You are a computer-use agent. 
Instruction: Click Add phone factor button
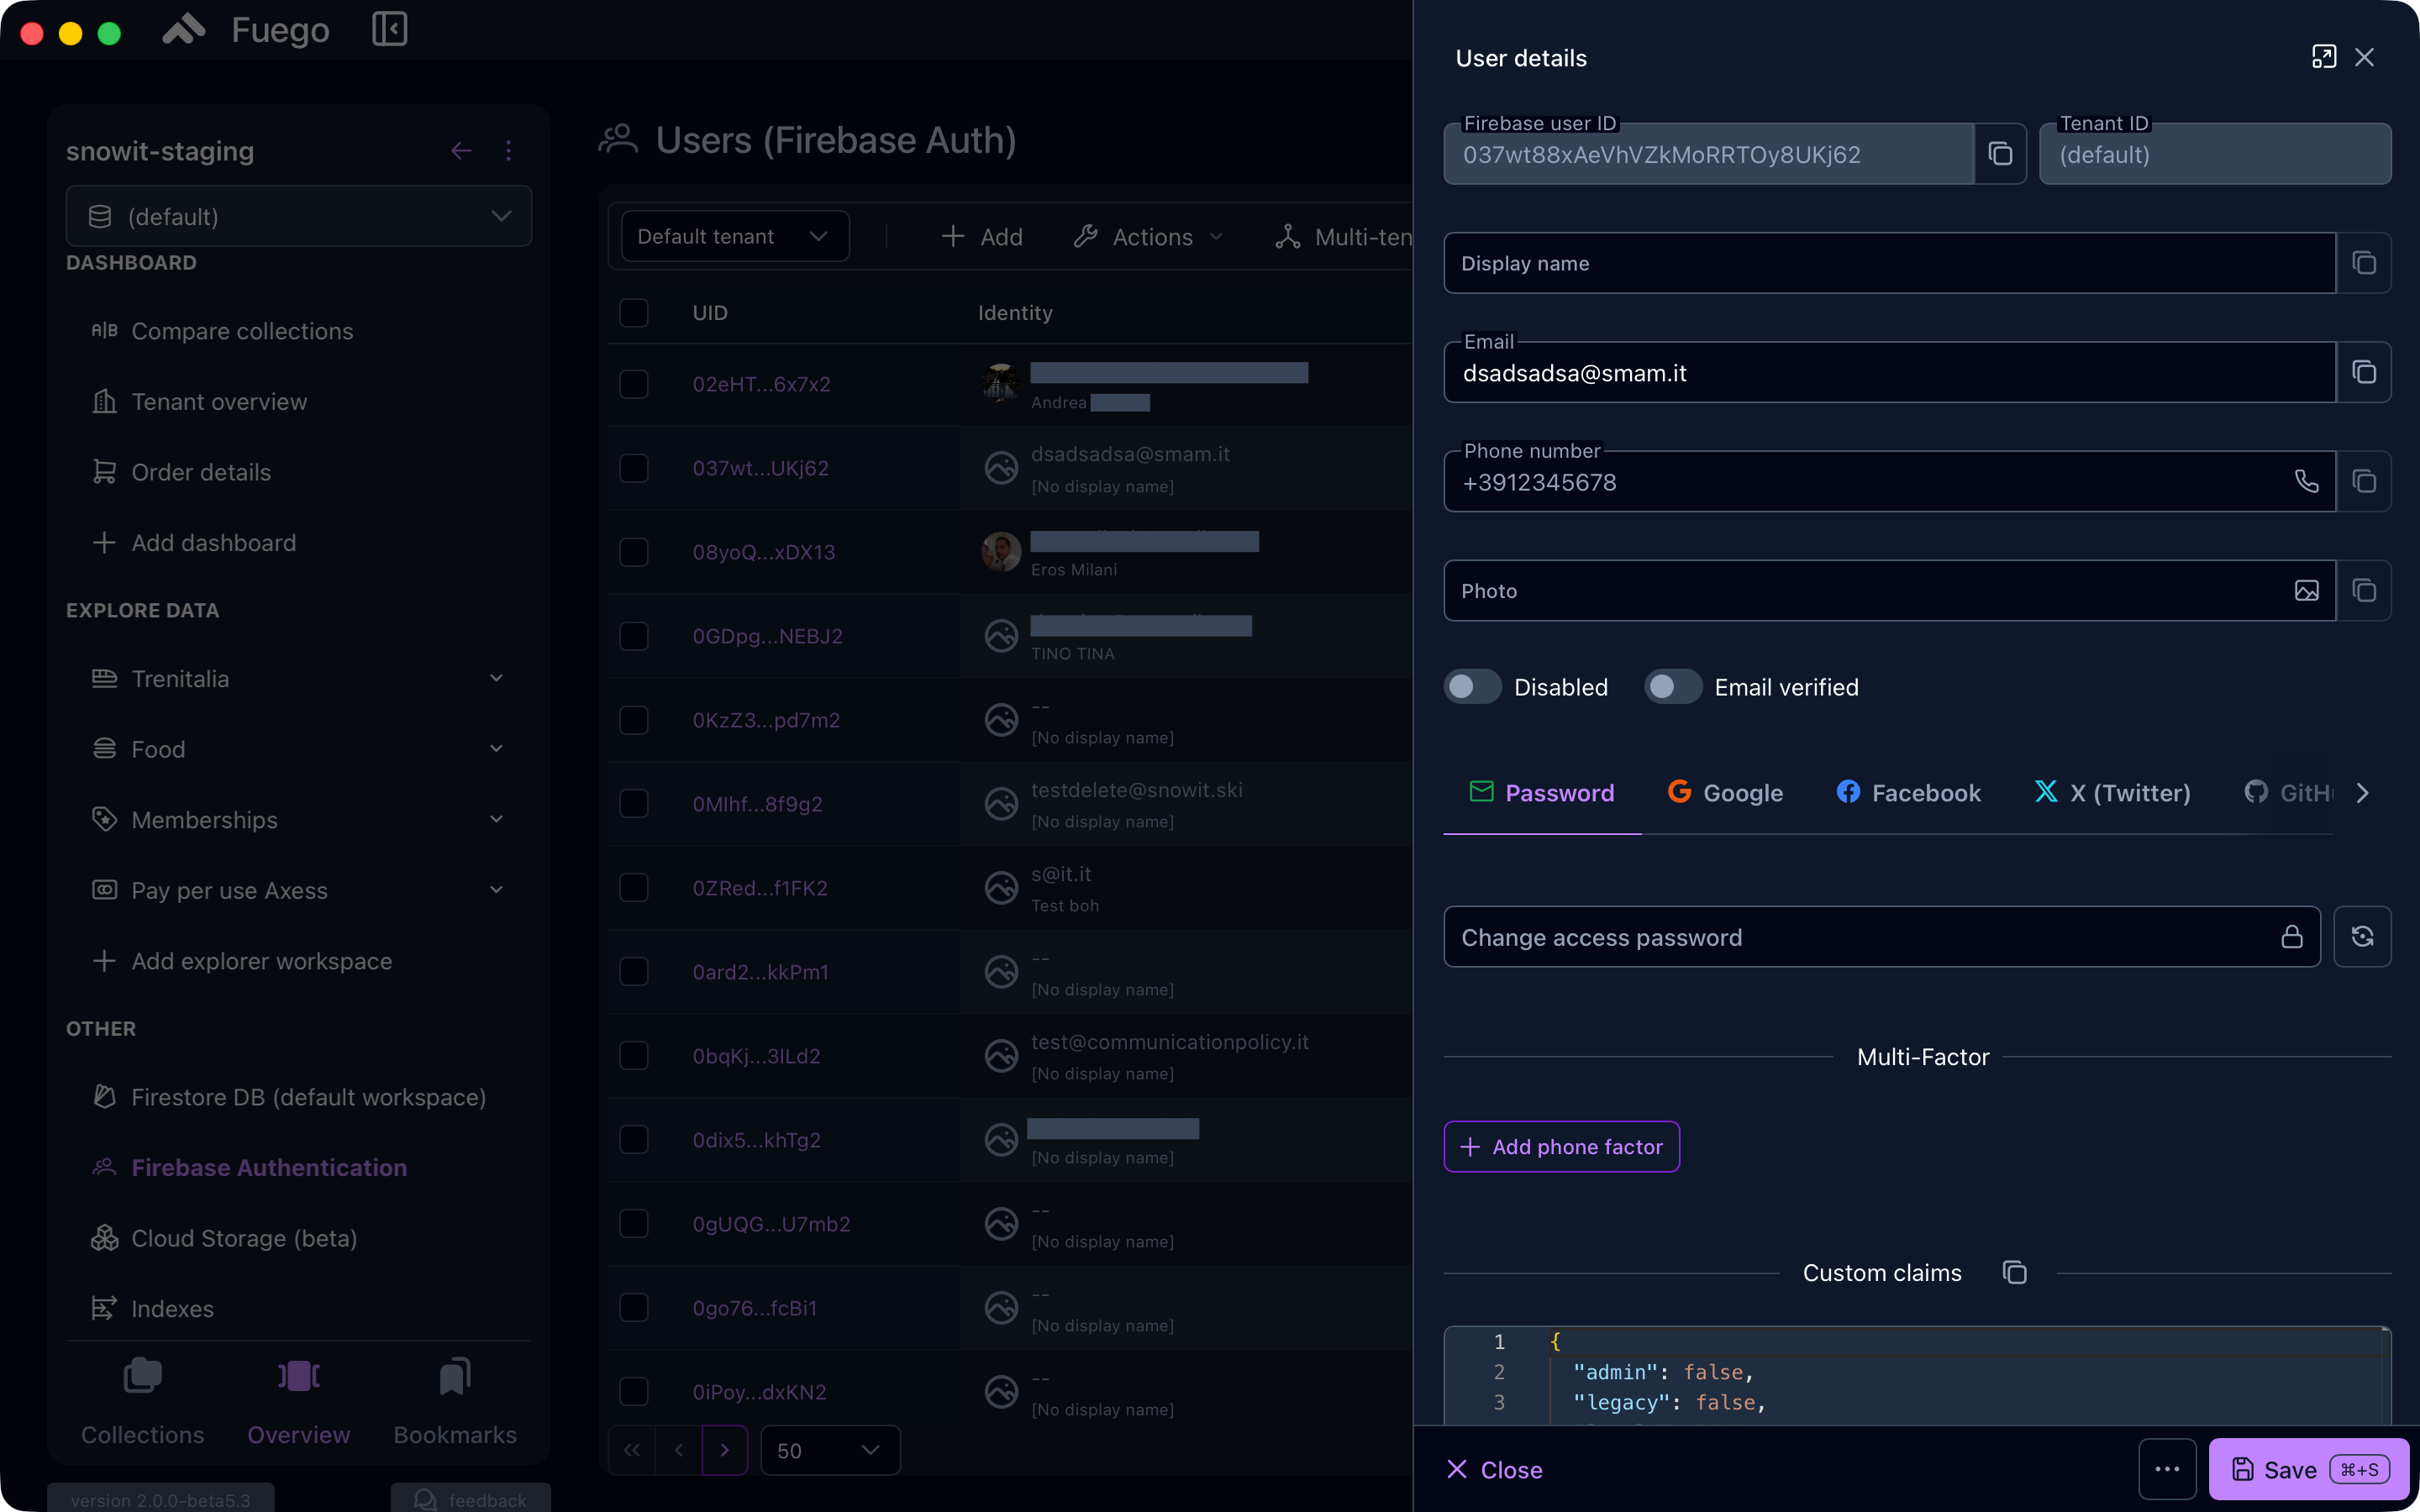click(x=1562, y=1146)
